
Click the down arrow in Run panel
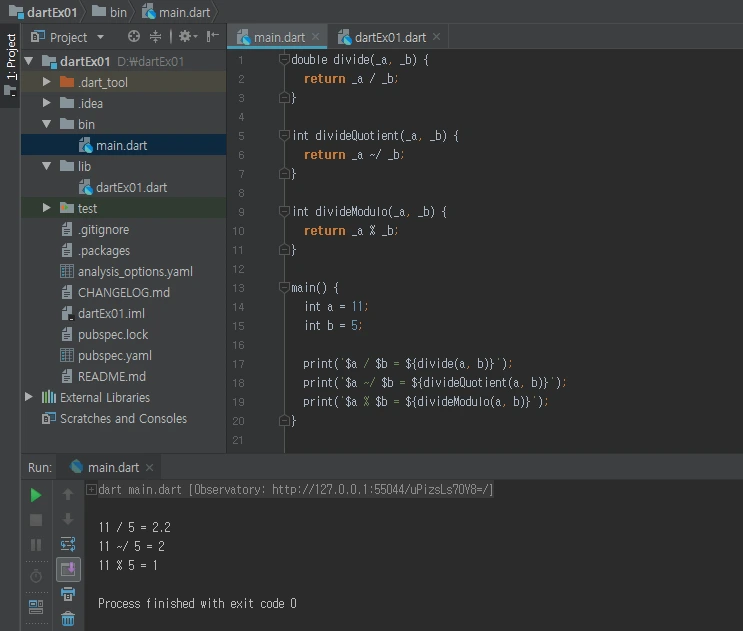point(68,519)
